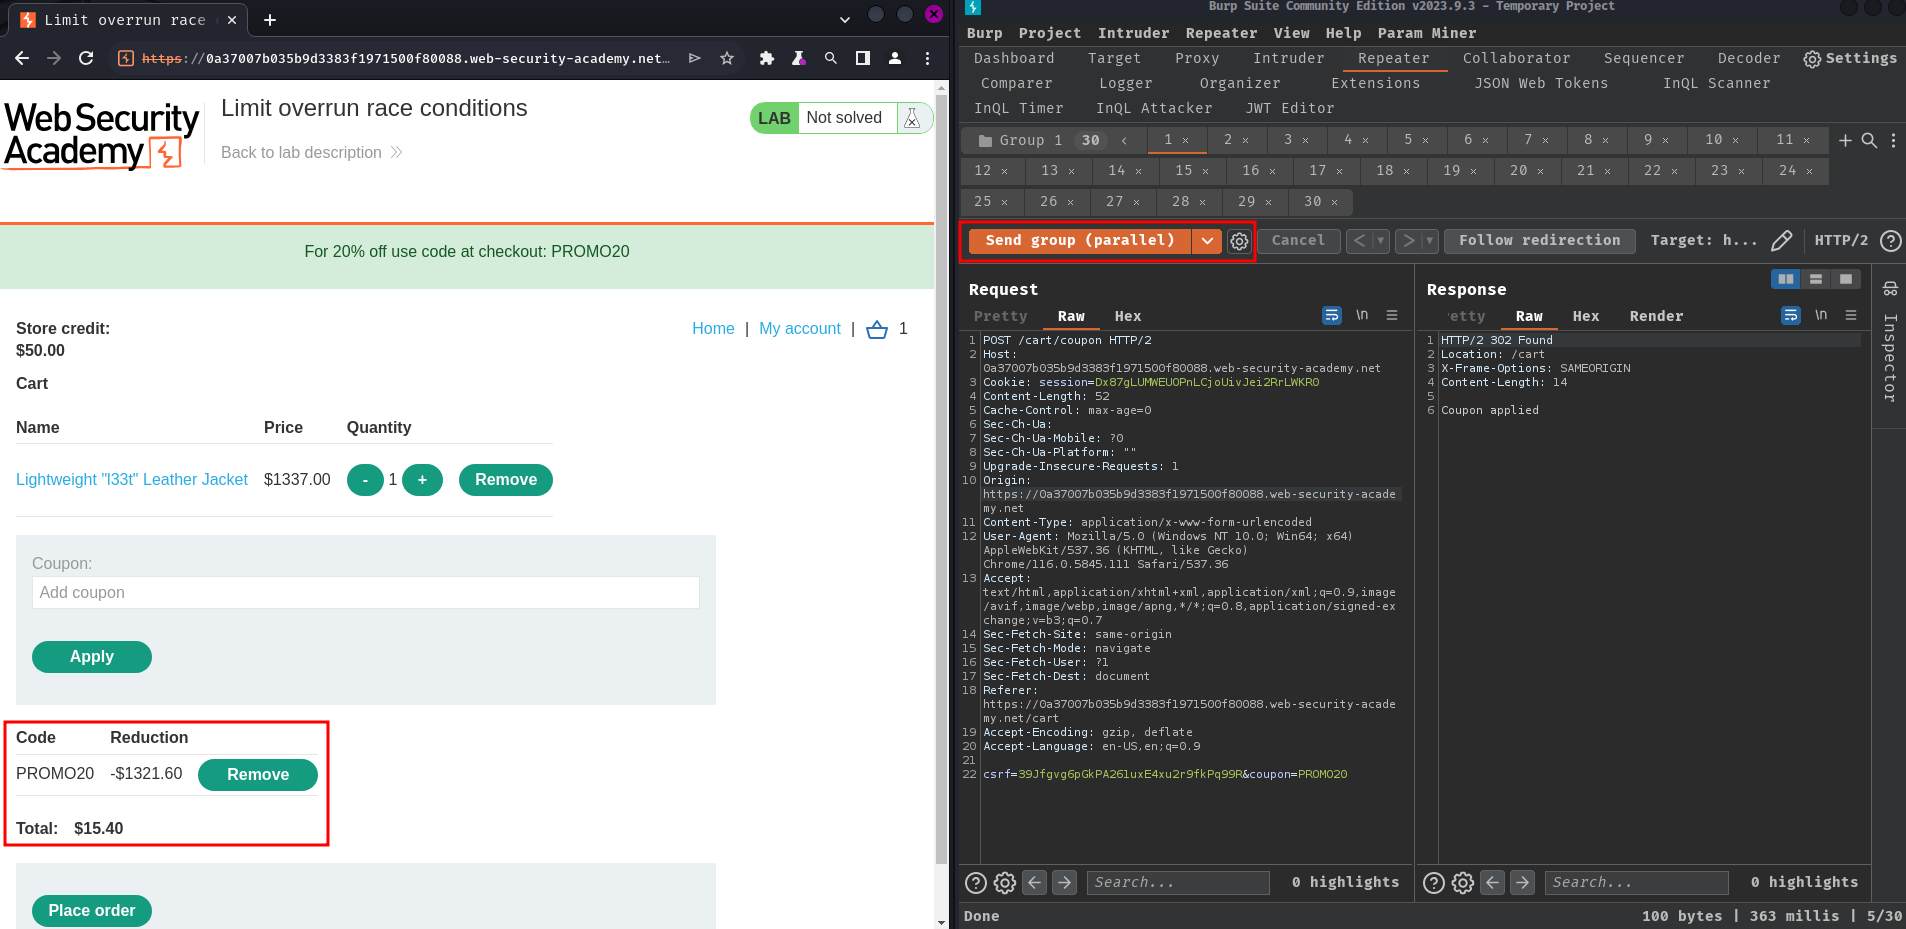Viewport: 1906px width, 929px height.
Task: Click the Add coupon input field
Action: point(366,593)
